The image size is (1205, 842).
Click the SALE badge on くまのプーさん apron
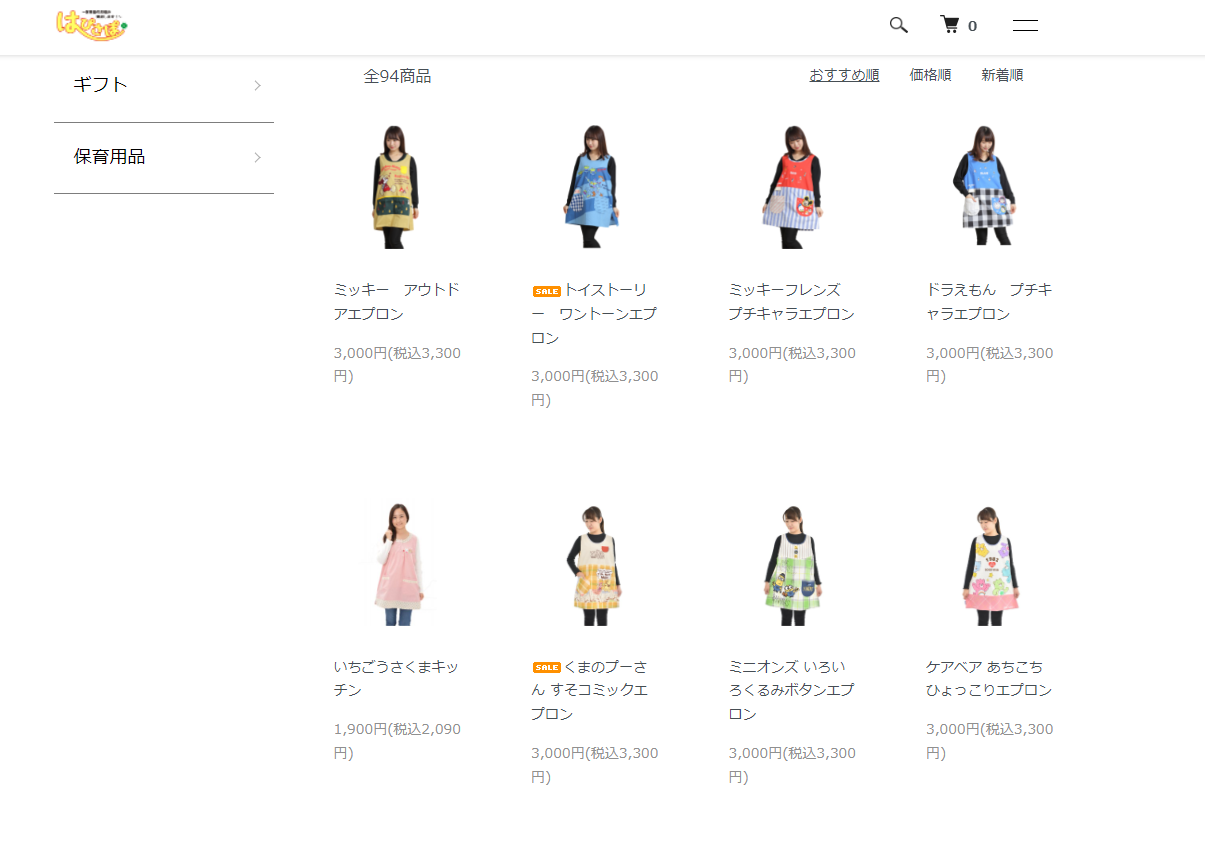[547, 666]
